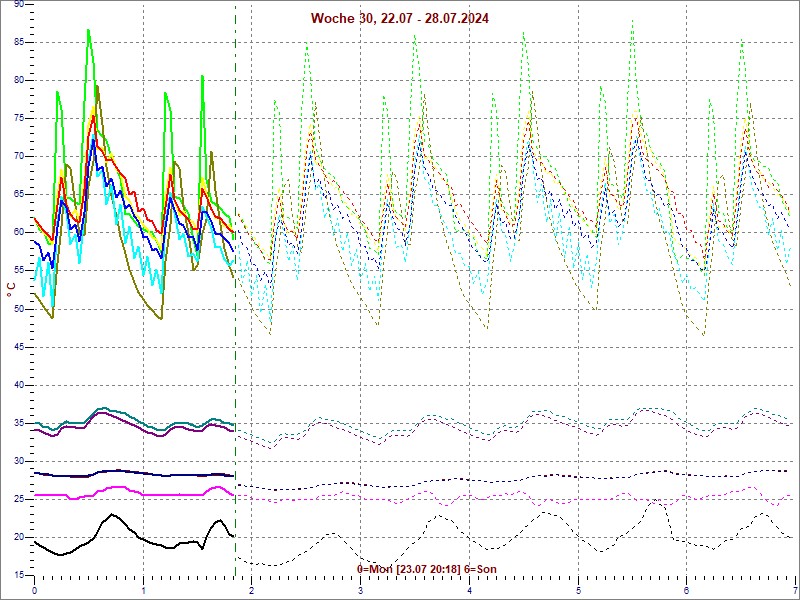Click the '75' tick label on y-axis
Image resolution: width=800 pixels, height=600 pixels.
coord(19,119)
